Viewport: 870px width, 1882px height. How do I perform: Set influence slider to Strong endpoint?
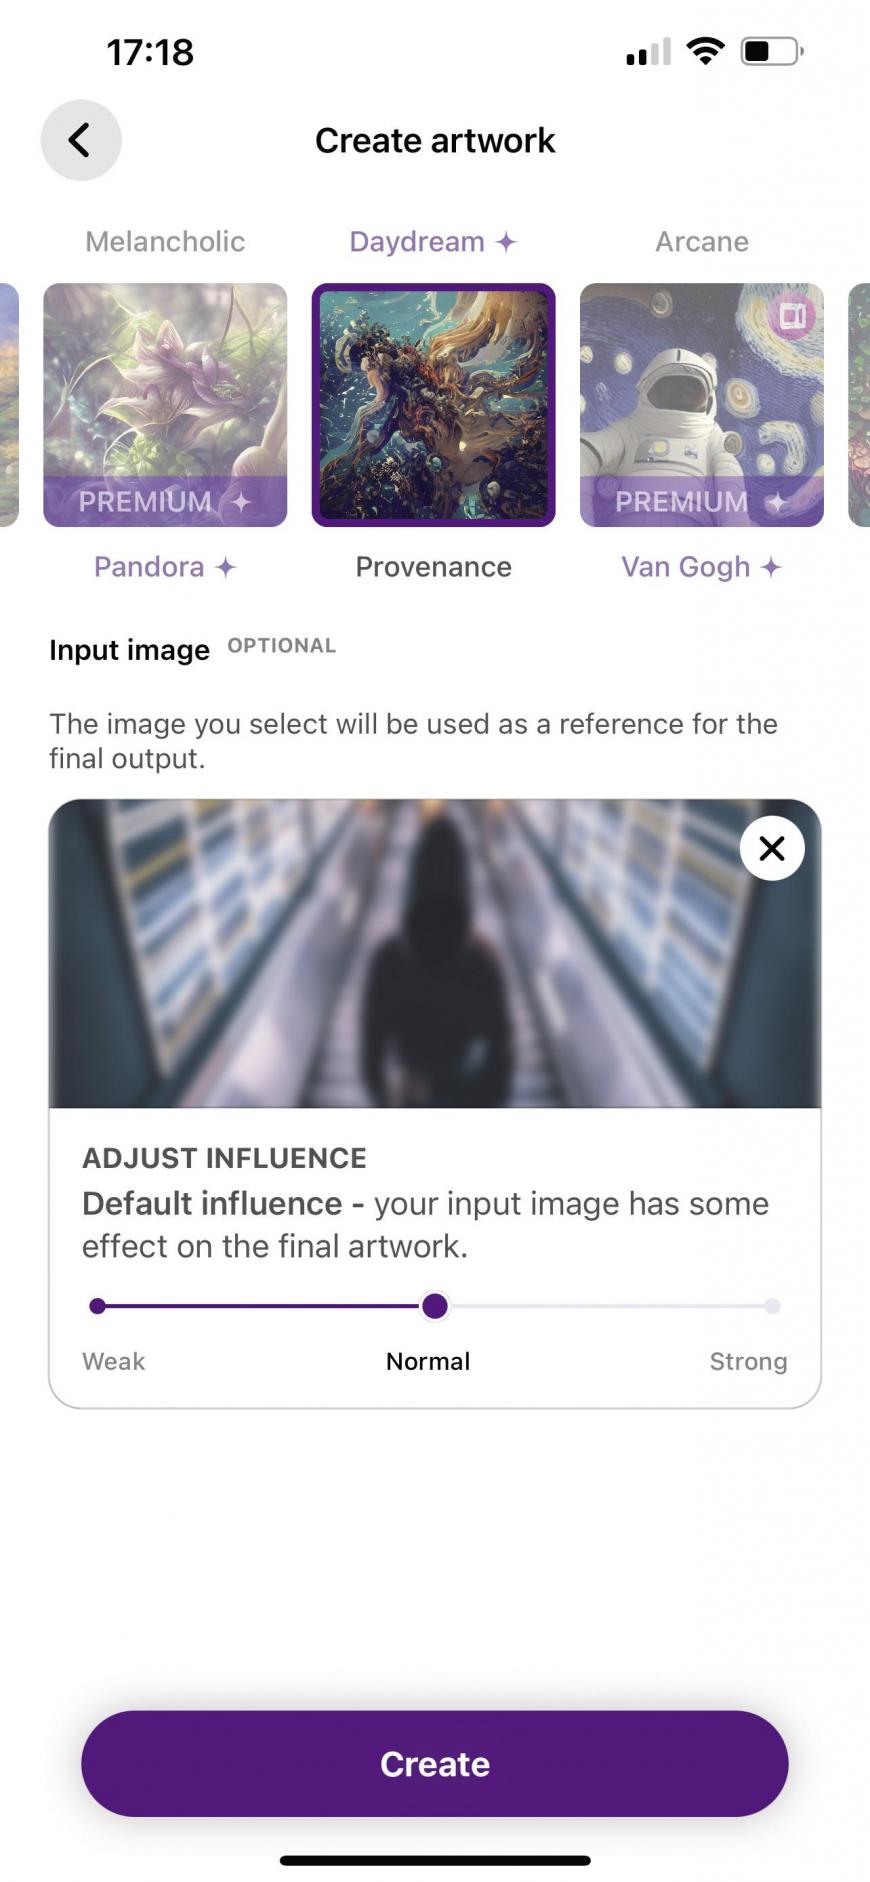pos(772,1306)
